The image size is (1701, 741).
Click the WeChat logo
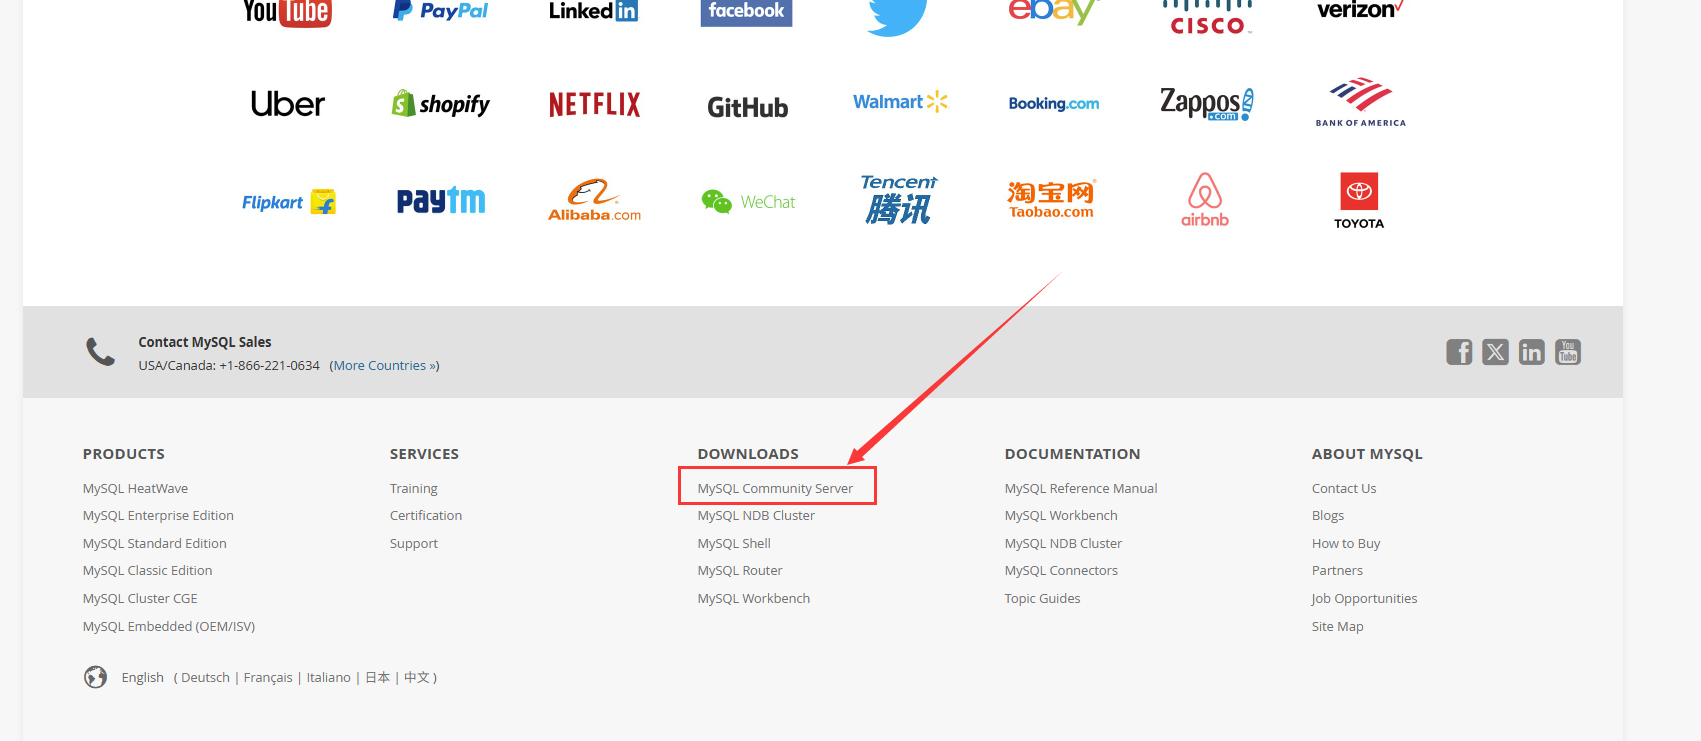point(748,201)
